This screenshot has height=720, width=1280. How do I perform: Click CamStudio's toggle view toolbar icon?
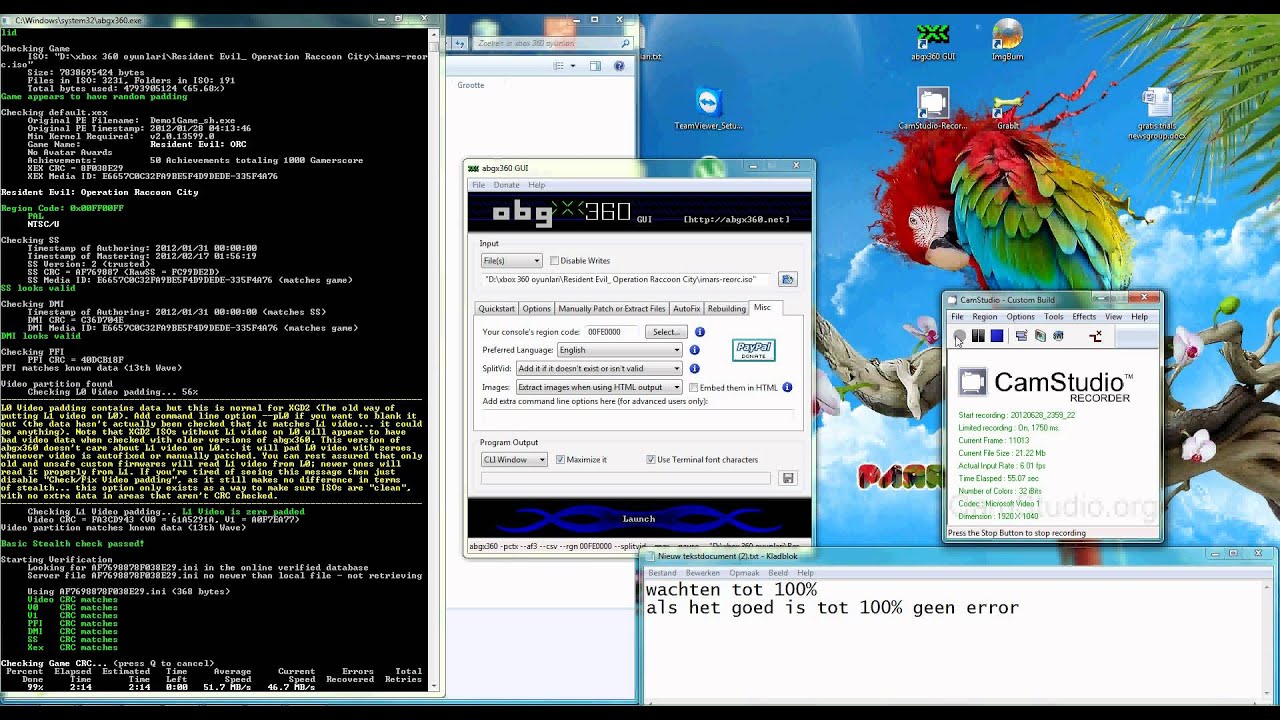(1021, 336)
